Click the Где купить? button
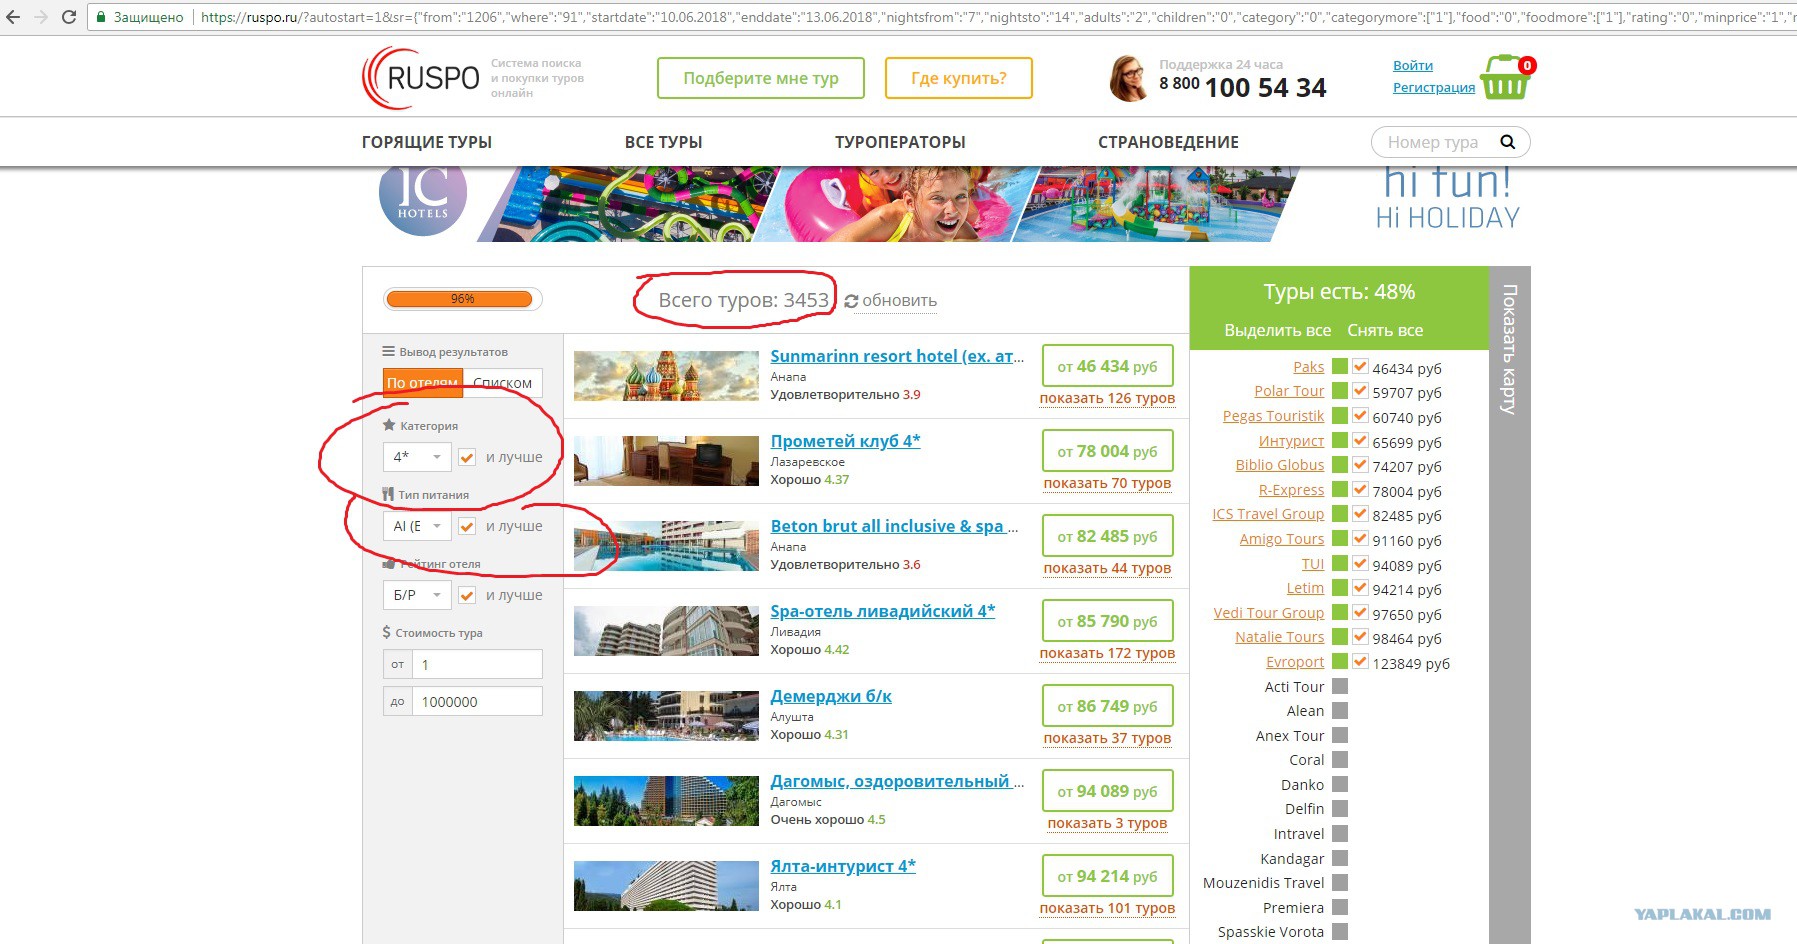Screen dimensions: 1797x944 pos(959,78)
